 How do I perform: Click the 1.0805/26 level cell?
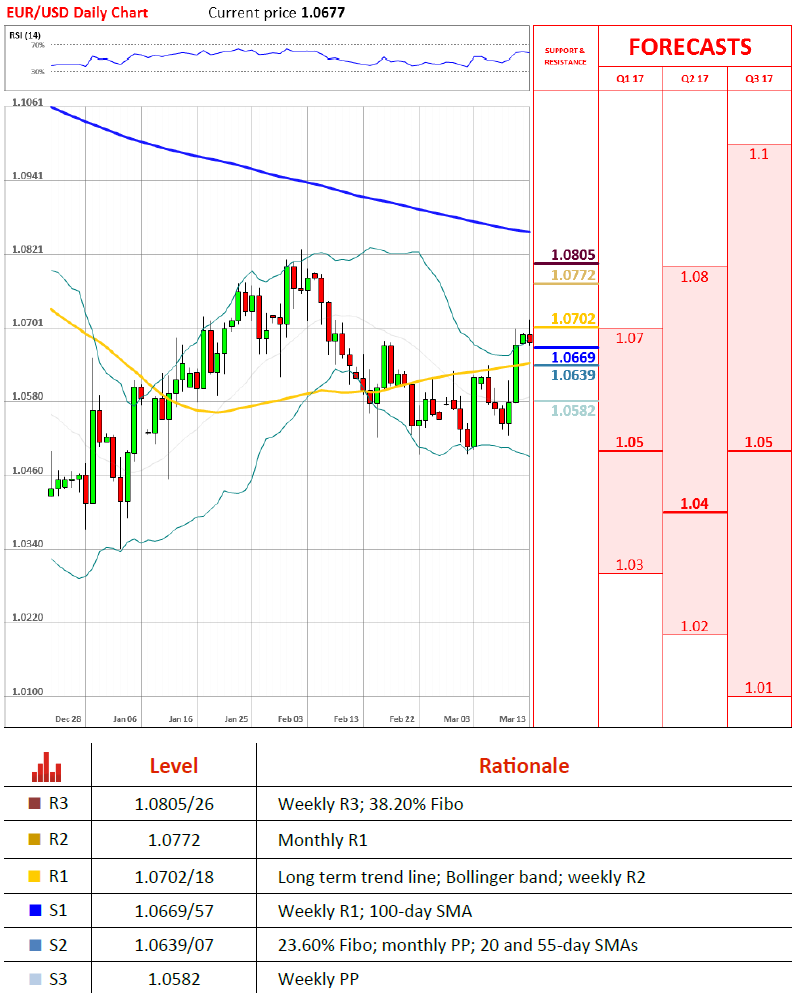[x=174, y=804]
